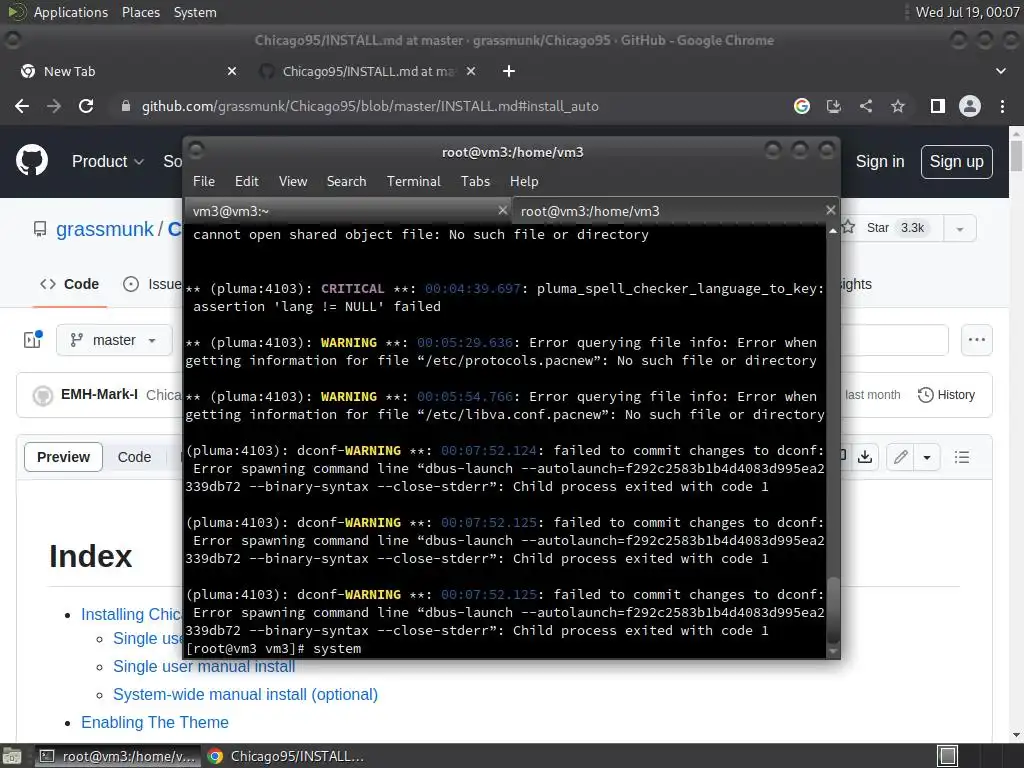Click terminal scrollbar down arrow
This screenshot has width=1024, height=768.
coord(833,651)
